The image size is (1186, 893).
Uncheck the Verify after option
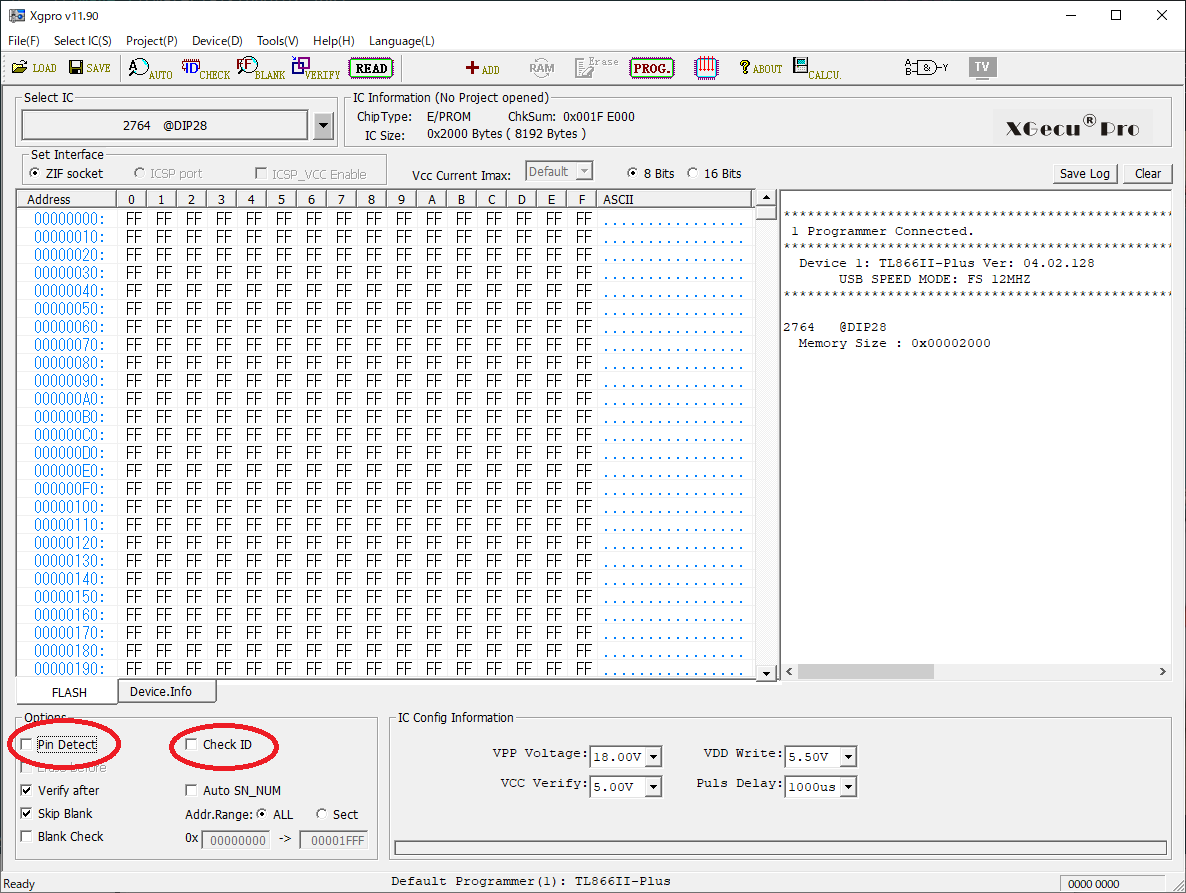click(x=26, y=790)
